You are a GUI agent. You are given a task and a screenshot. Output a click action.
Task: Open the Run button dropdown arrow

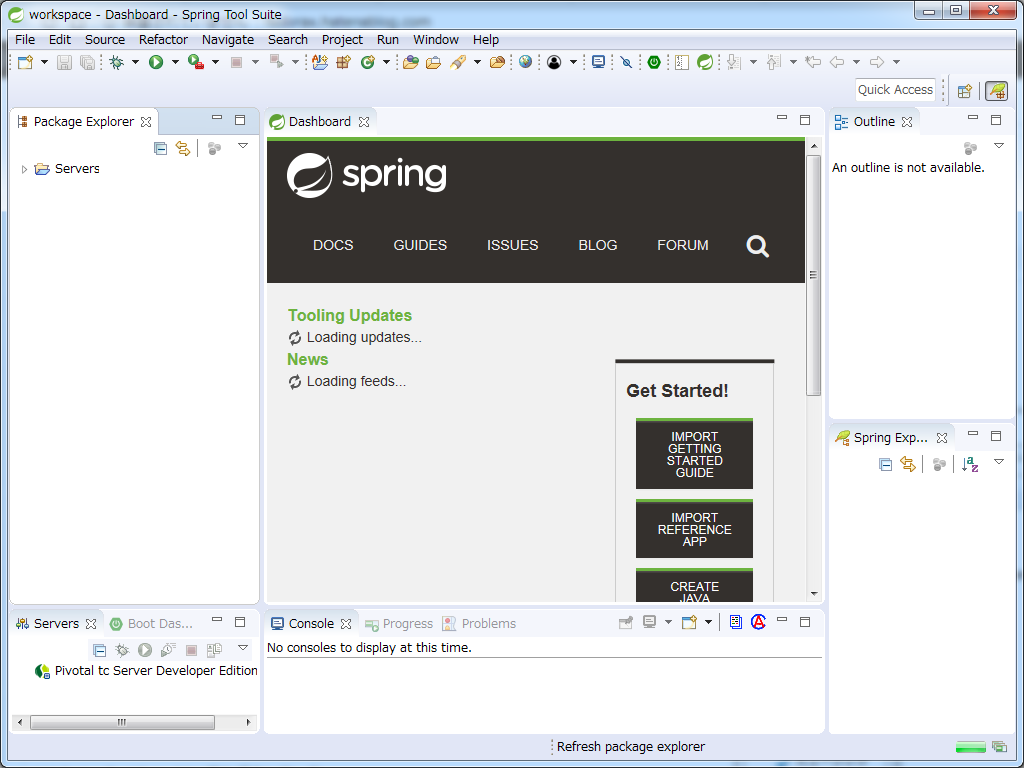pyautogui.click(x=175, y=62)
